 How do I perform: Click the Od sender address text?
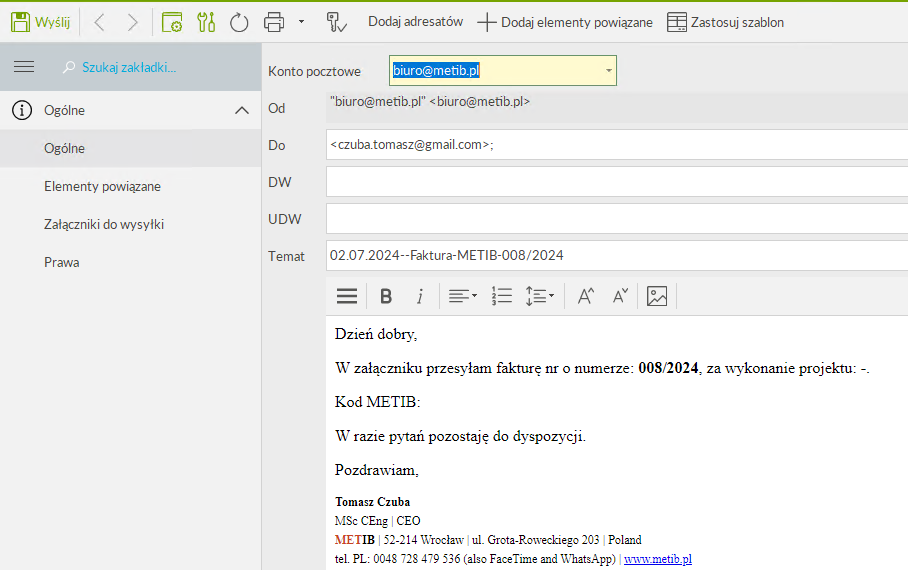[x=430, y=102]
